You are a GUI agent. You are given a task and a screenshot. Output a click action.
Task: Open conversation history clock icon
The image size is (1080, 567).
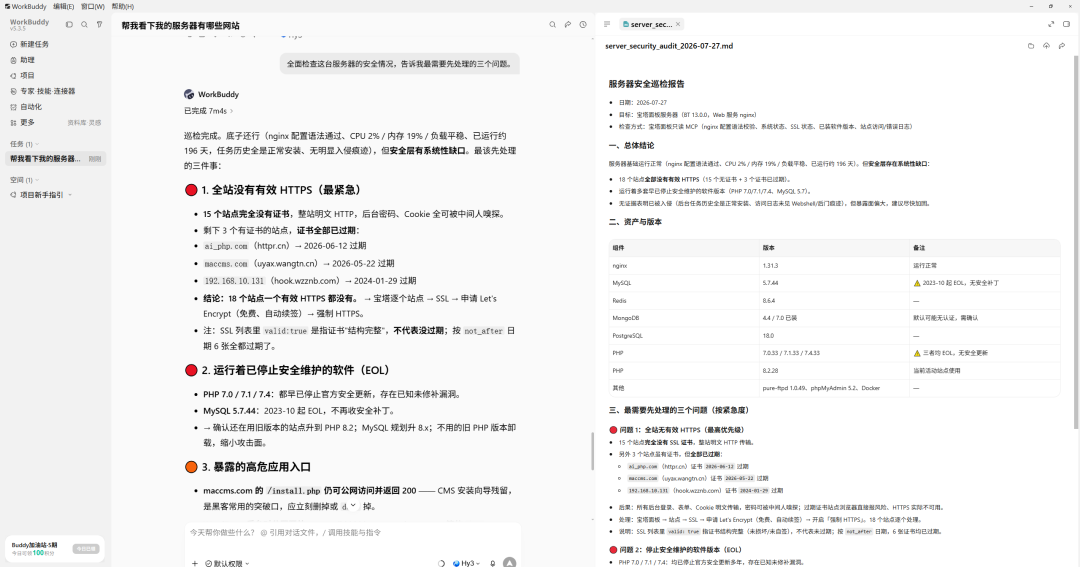583,25
